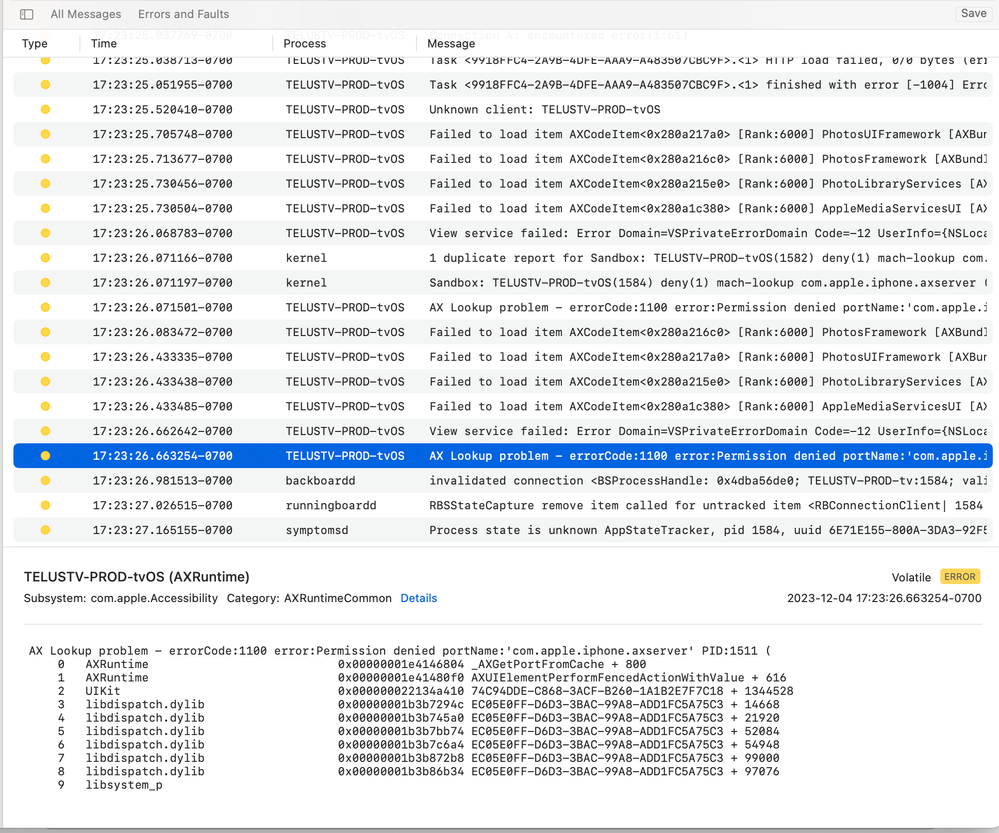
Task: Click the Message column header
Action: click(x=451, y=44)
